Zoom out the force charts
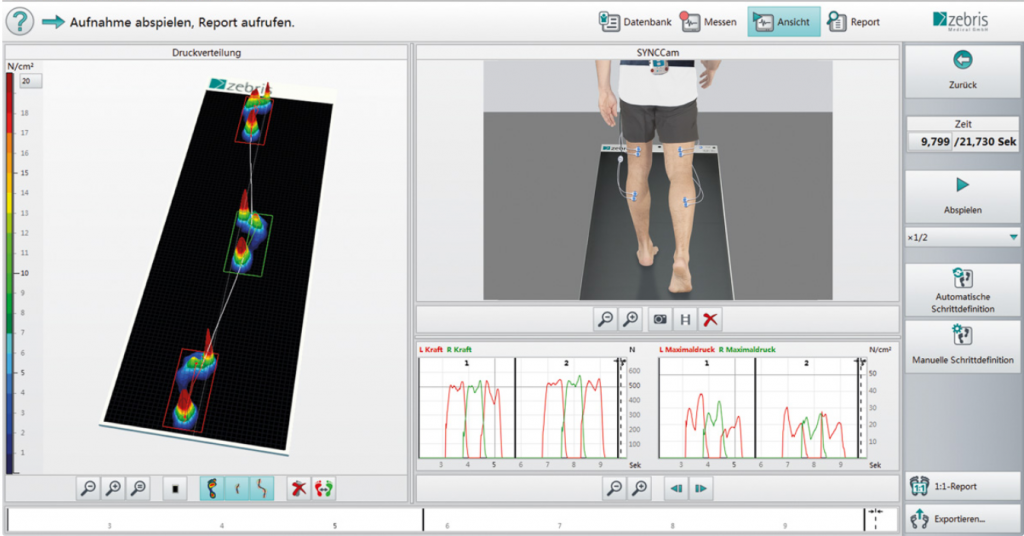 point(615,488)
